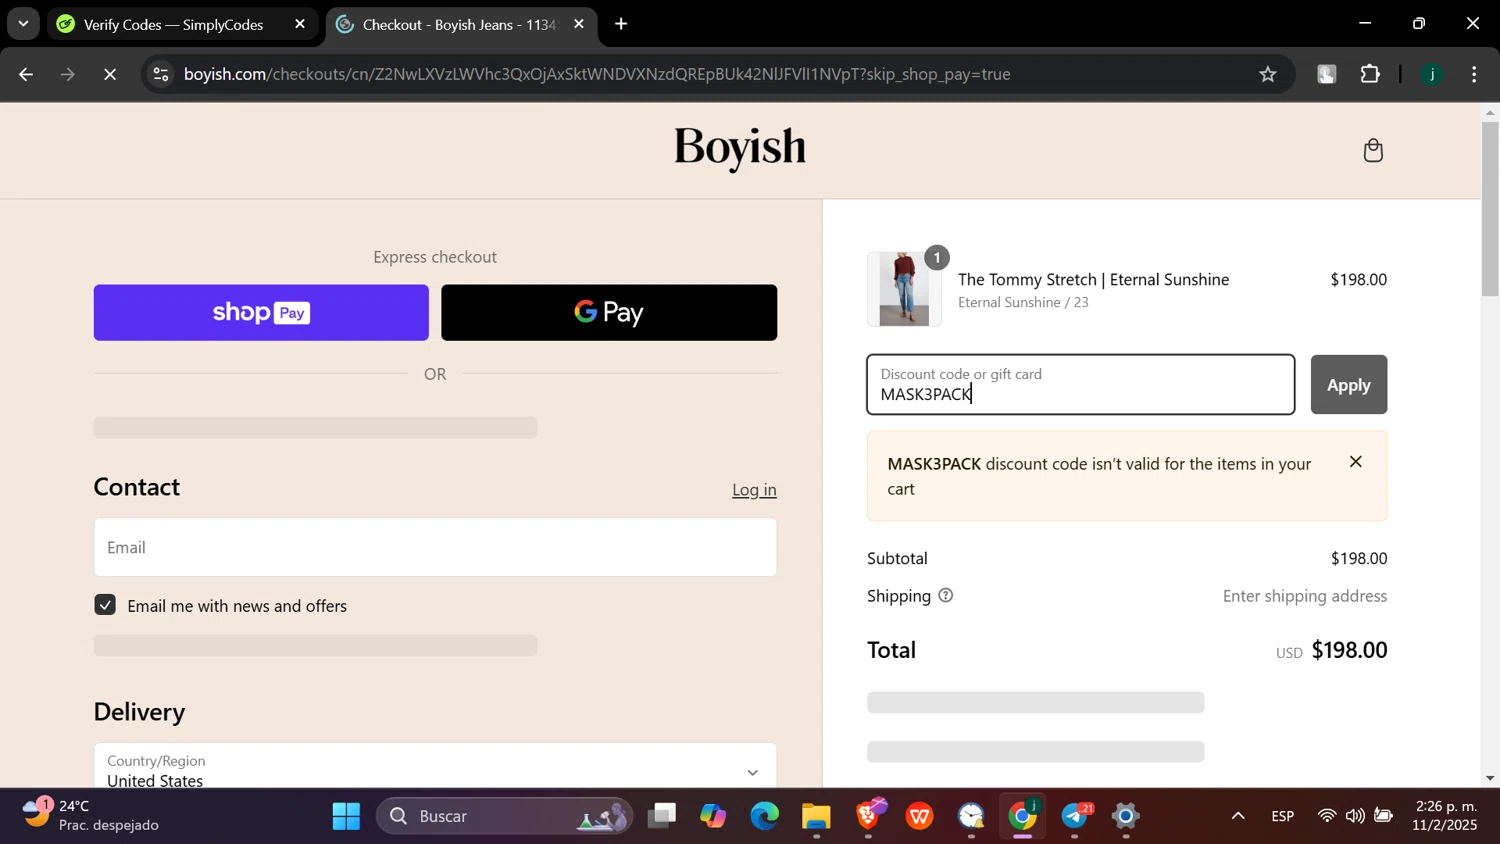This screenshot has width=1500, height=844.
Task: Launch Copilot from the taskbar
Action: tap(713, 816)
